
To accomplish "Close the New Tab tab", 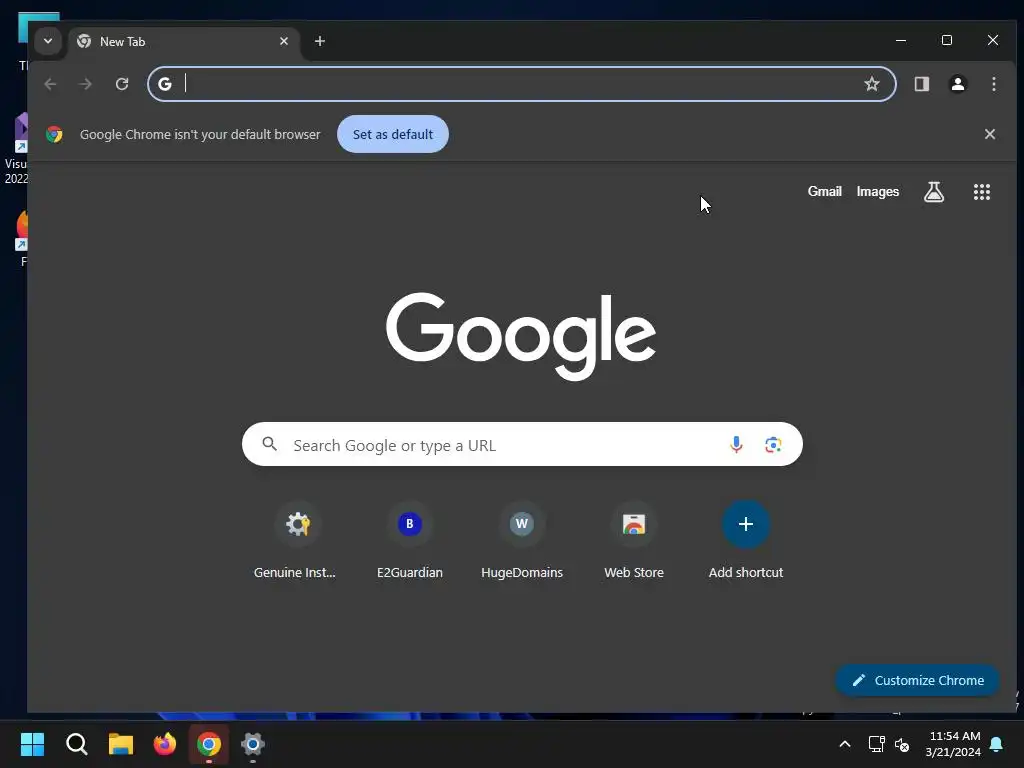I will (x=284, y=41).
